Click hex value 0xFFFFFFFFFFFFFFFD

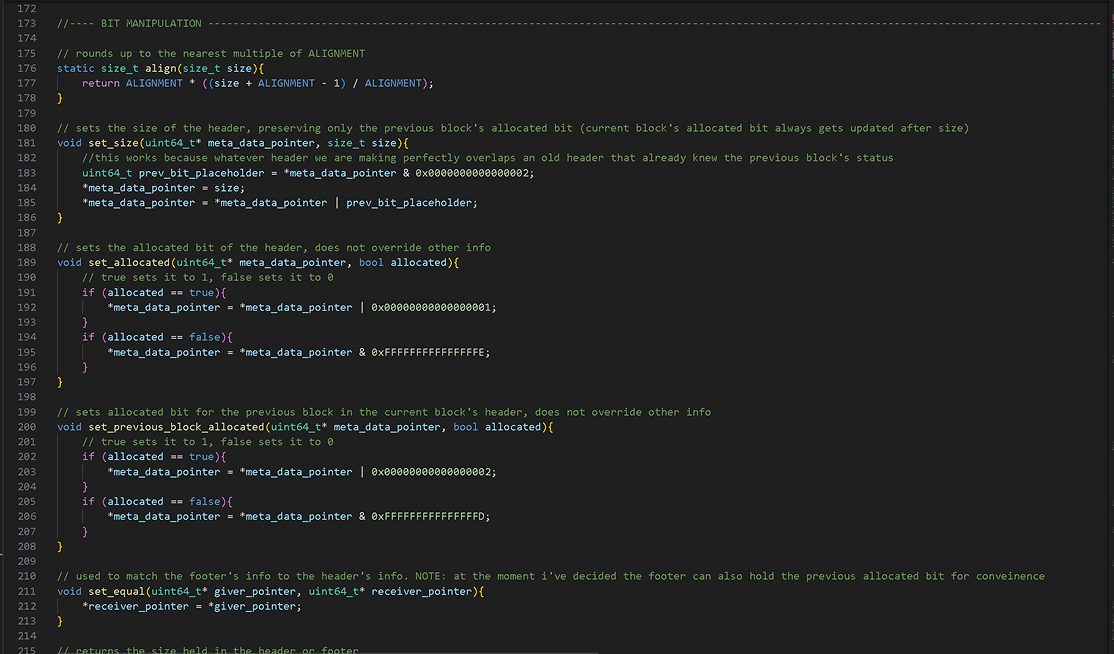pos(430,517)
